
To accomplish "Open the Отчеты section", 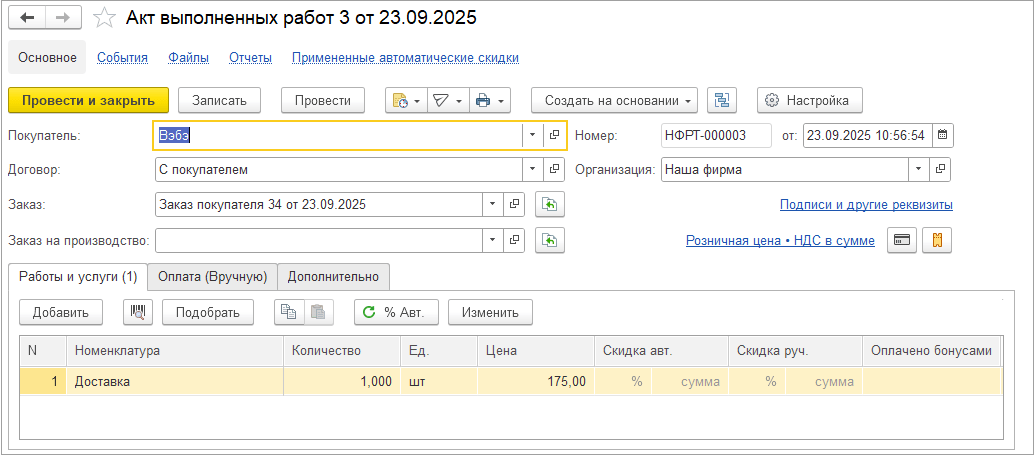I will 251,57.
